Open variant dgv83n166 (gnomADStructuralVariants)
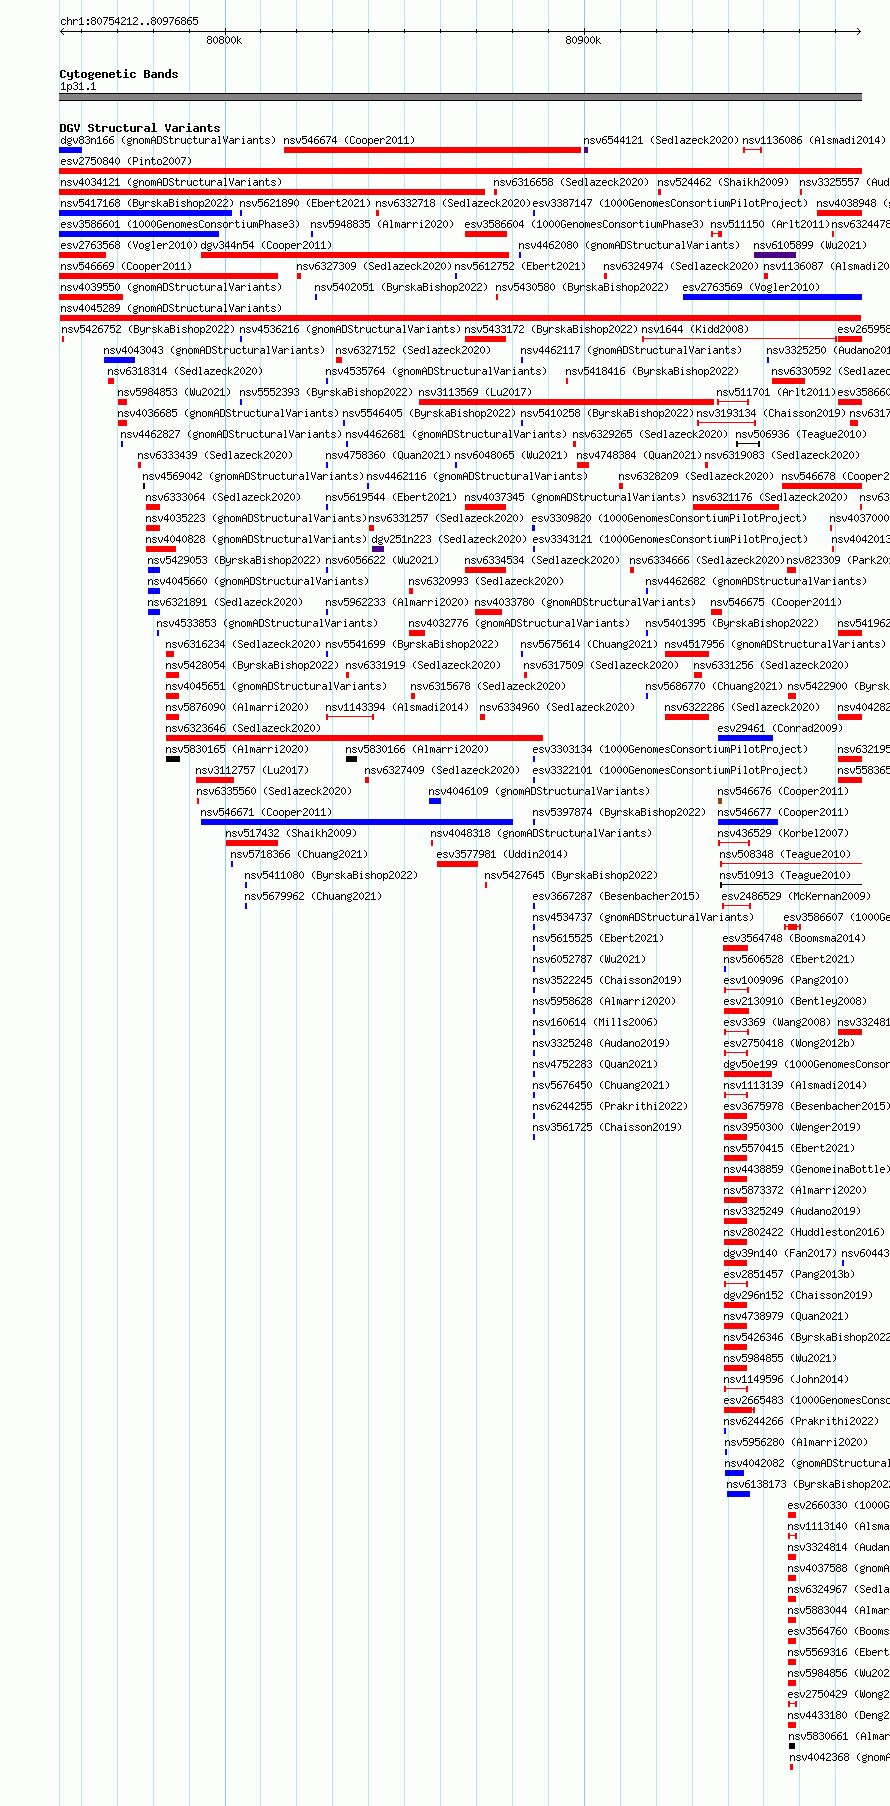890x1806 pixels. pos(168,141)
